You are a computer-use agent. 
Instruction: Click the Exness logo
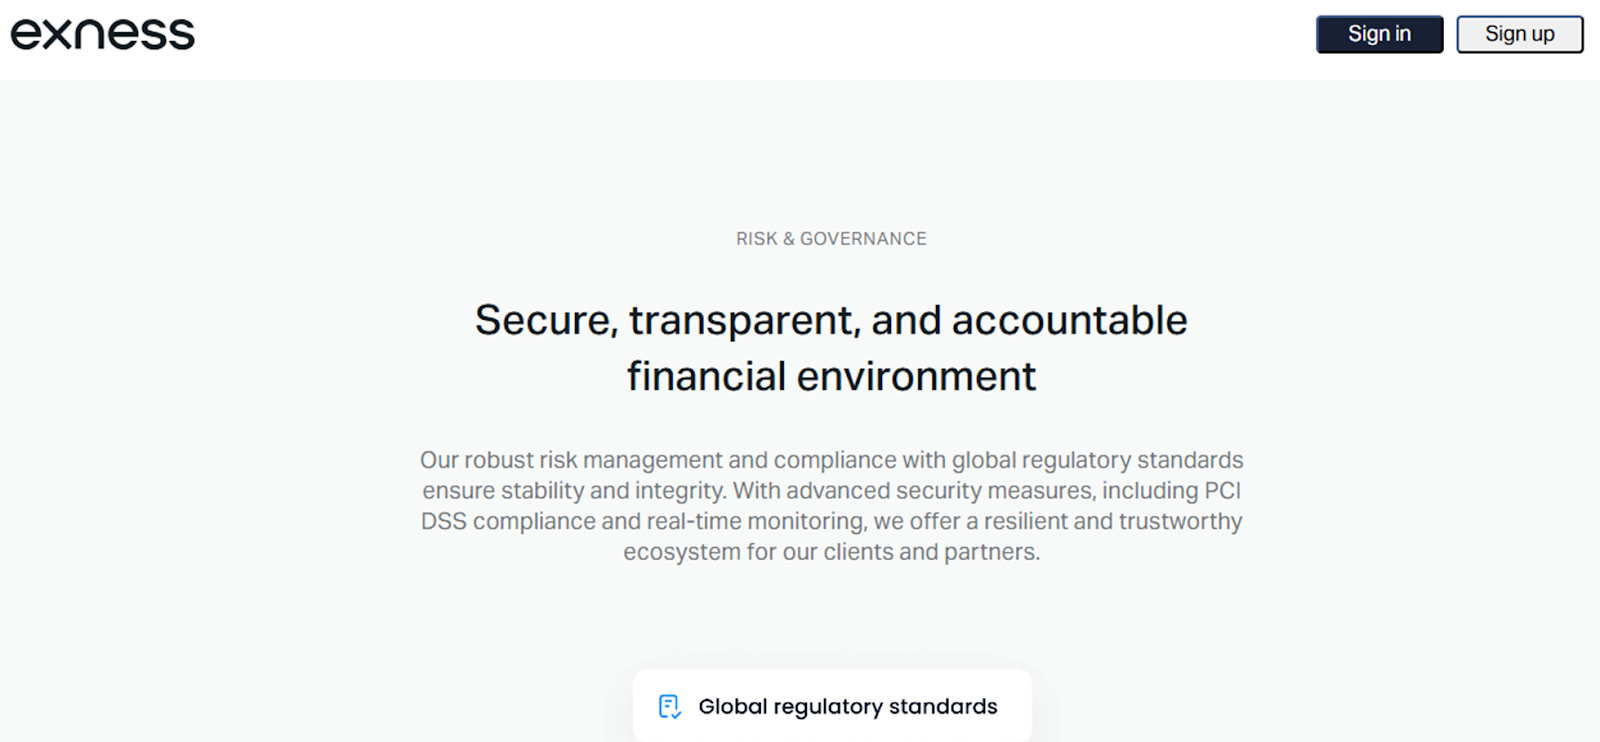click(103, 34)
